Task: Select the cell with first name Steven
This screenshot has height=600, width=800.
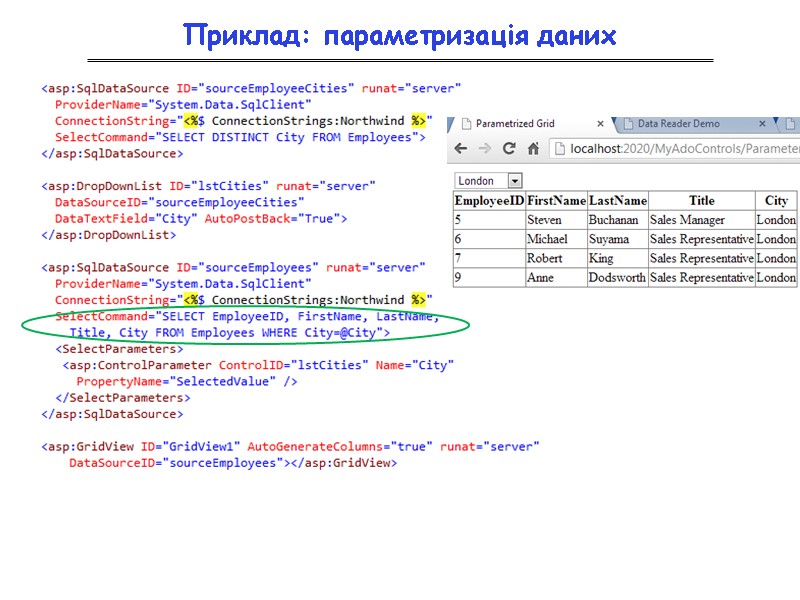Action: click(x=556, y=220)
